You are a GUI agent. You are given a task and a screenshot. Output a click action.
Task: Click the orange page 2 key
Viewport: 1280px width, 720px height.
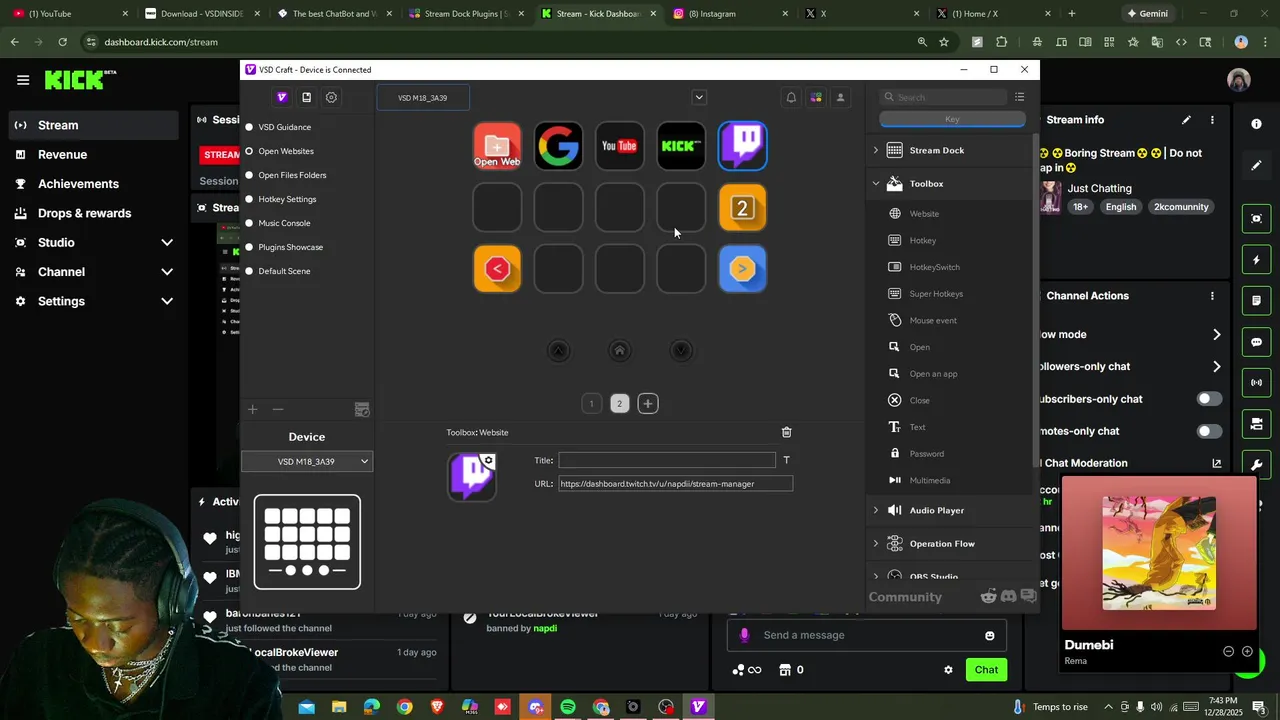(x=742, y=208)
